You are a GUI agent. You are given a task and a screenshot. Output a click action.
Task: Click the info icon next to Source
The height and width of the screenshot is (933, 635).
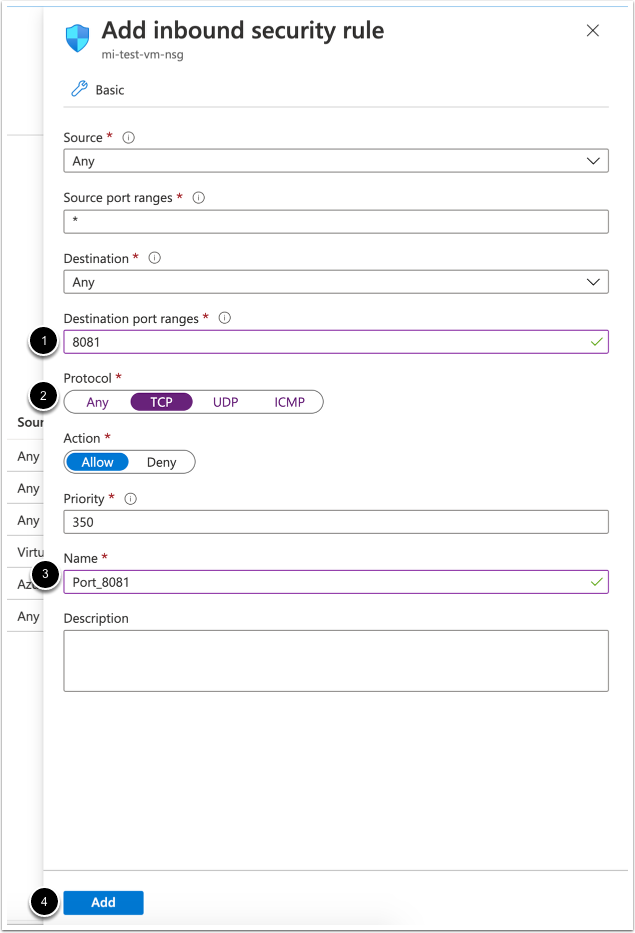(128, 138)
